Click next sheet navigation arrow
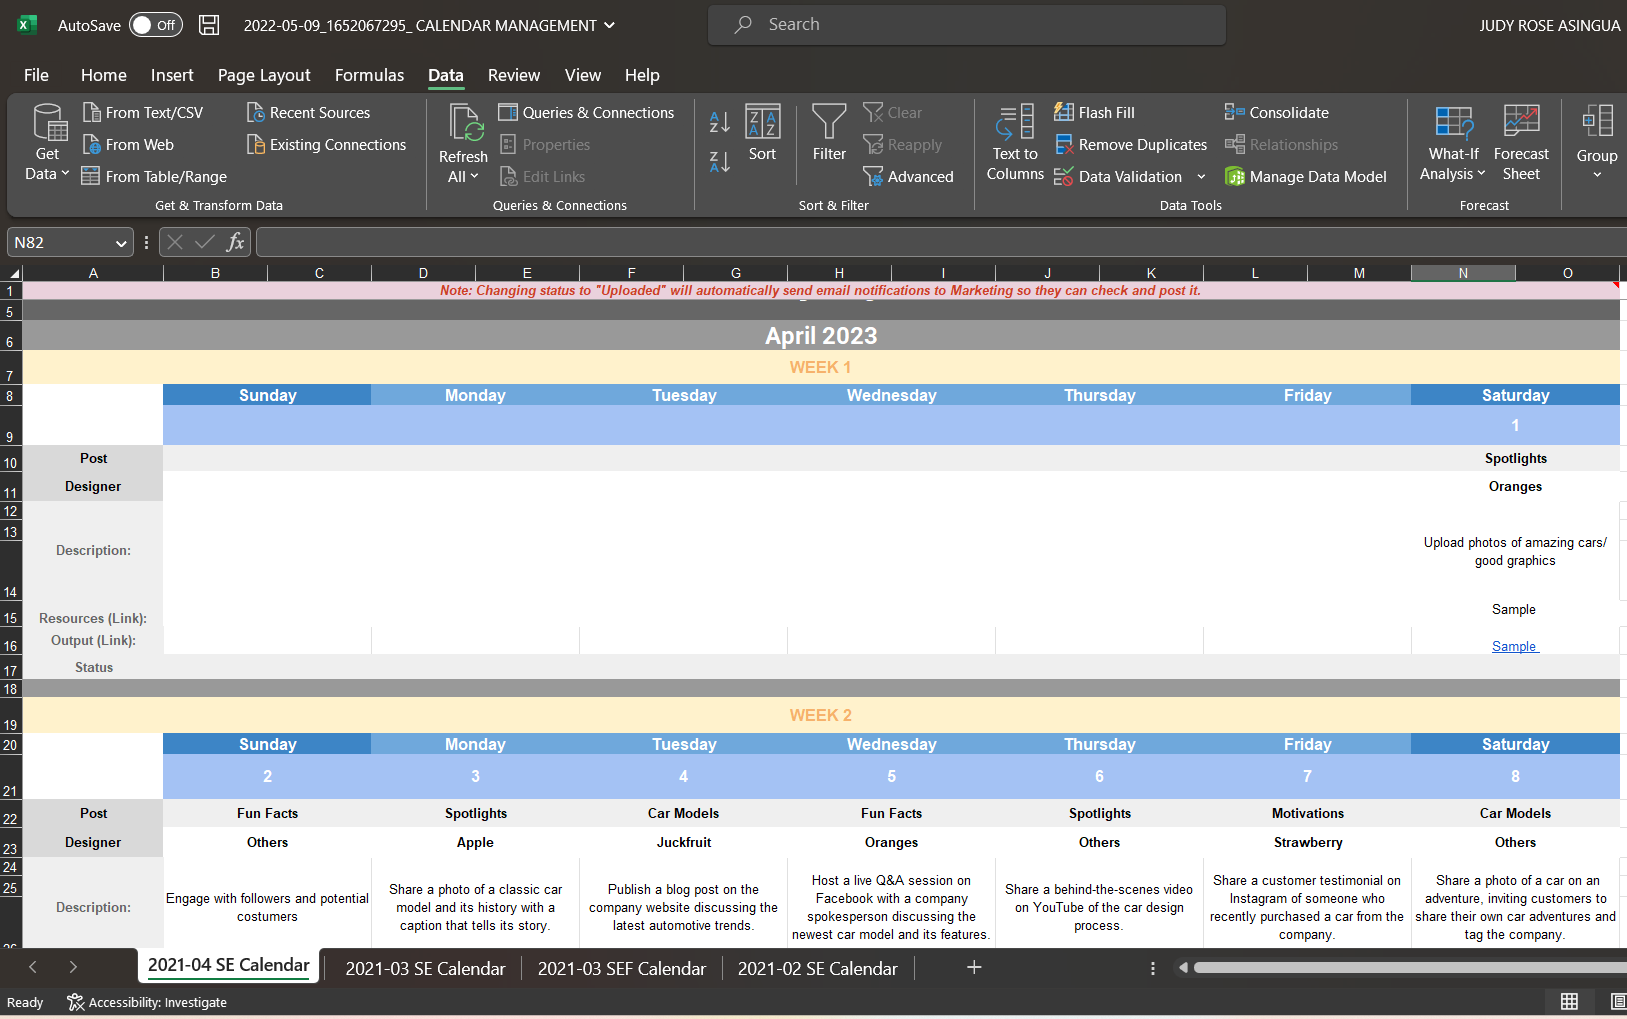Viewport: 1627px width, 1019px height. click(73, 967)
